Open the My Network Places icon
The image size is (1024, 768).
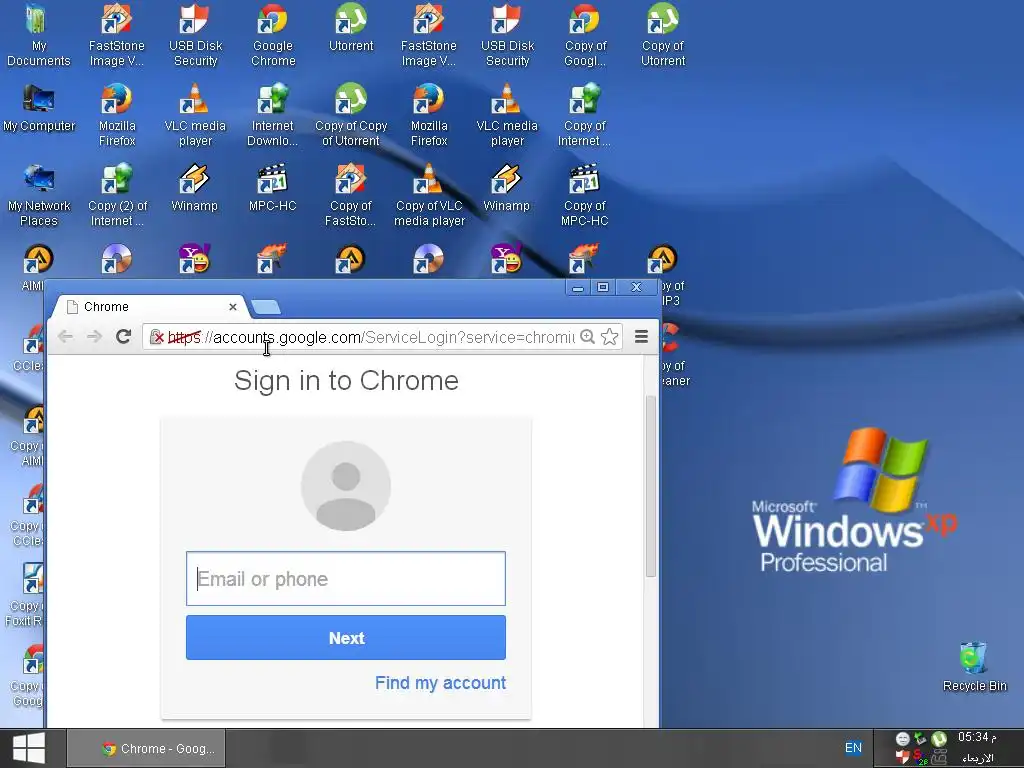pos(39,195)
